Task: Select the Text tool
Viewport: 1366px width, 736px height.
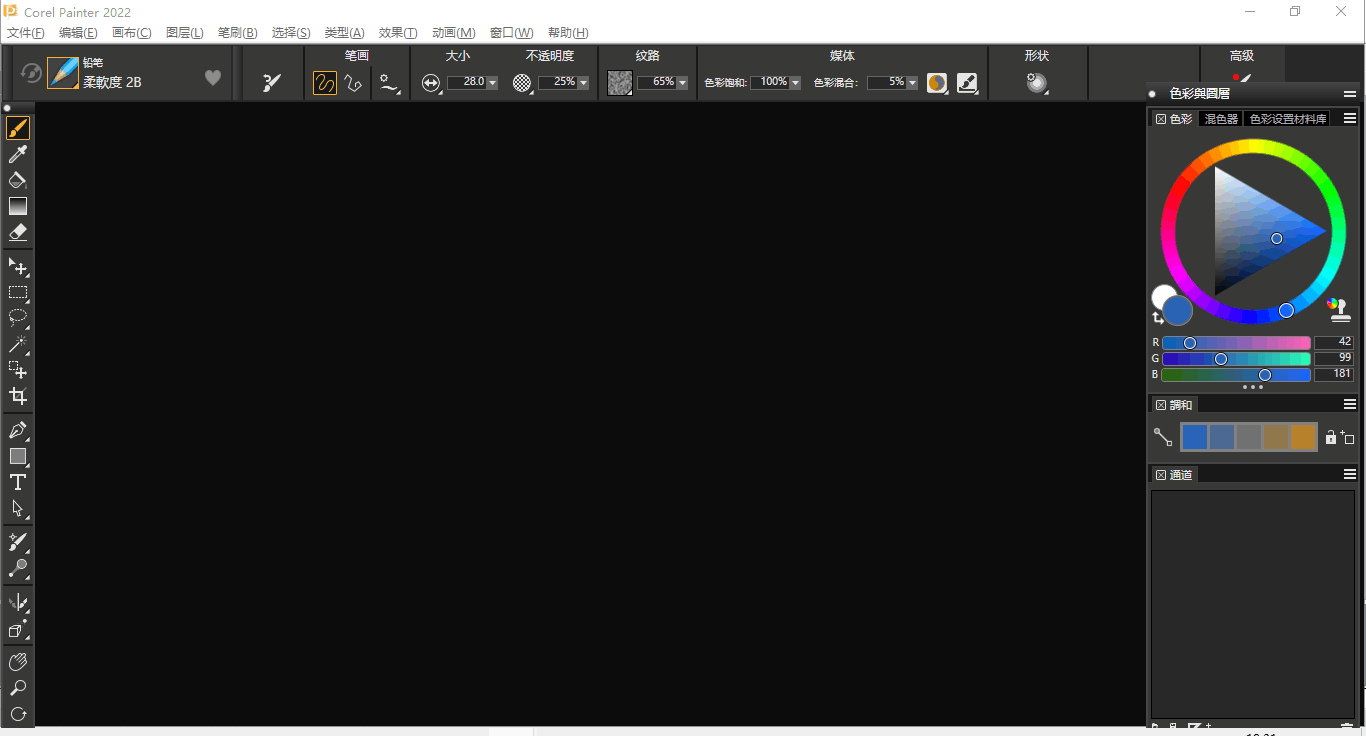Action: 18,482
